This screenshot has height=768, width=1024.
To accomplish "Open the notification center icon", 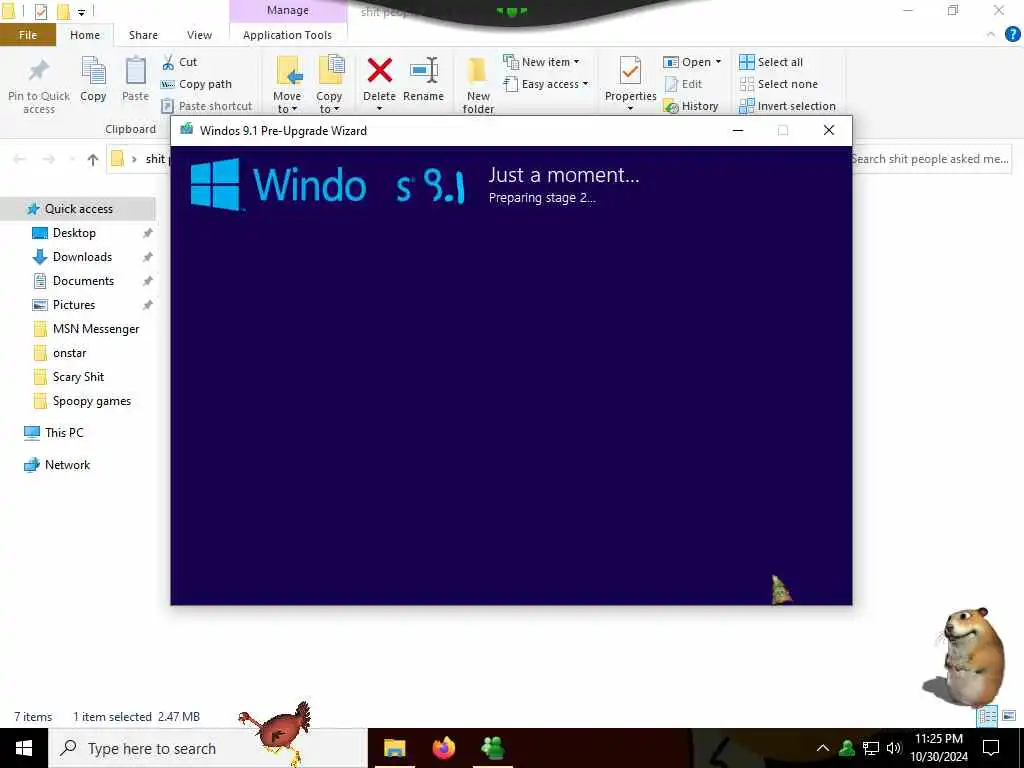I will tap(991, 748).
